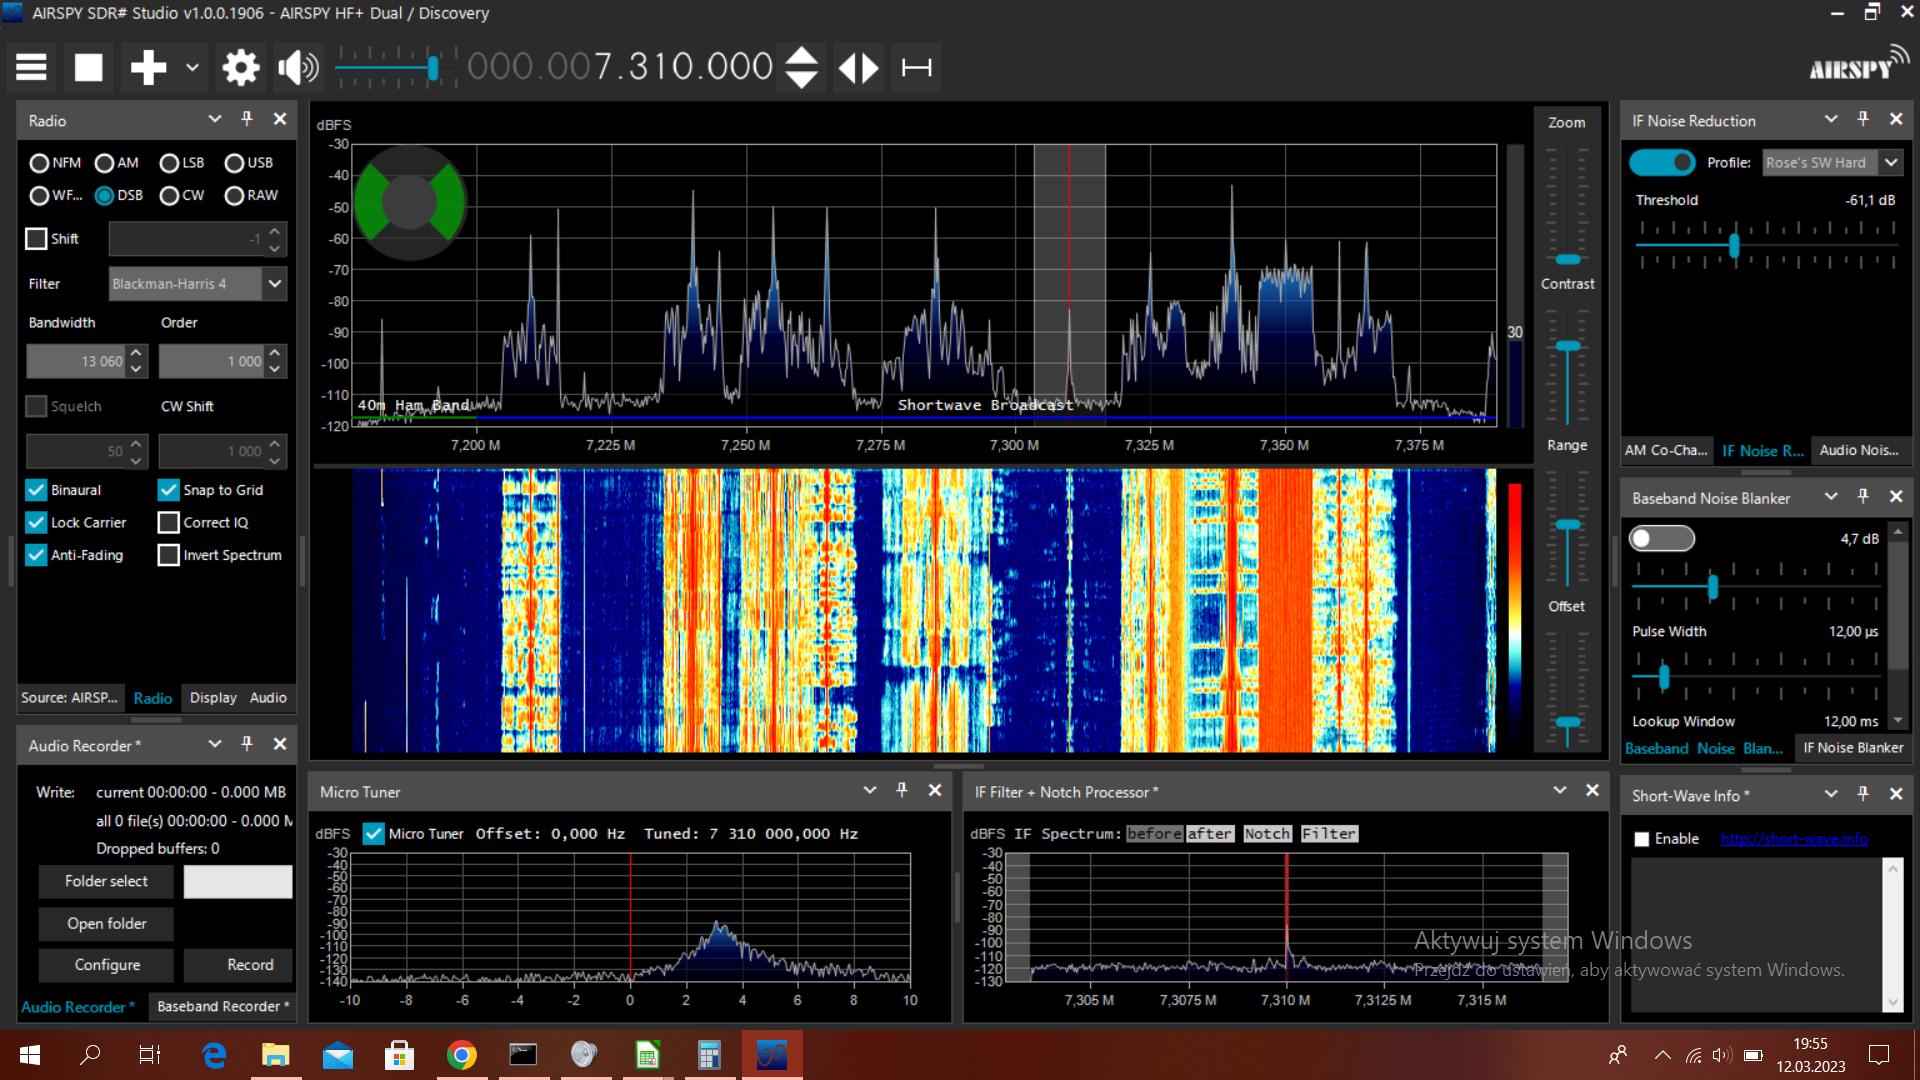Open the Radio panel options chevron
The width and height of the screenshot is (1920, 1080).
pyautogui.click(x=214, y=119)
